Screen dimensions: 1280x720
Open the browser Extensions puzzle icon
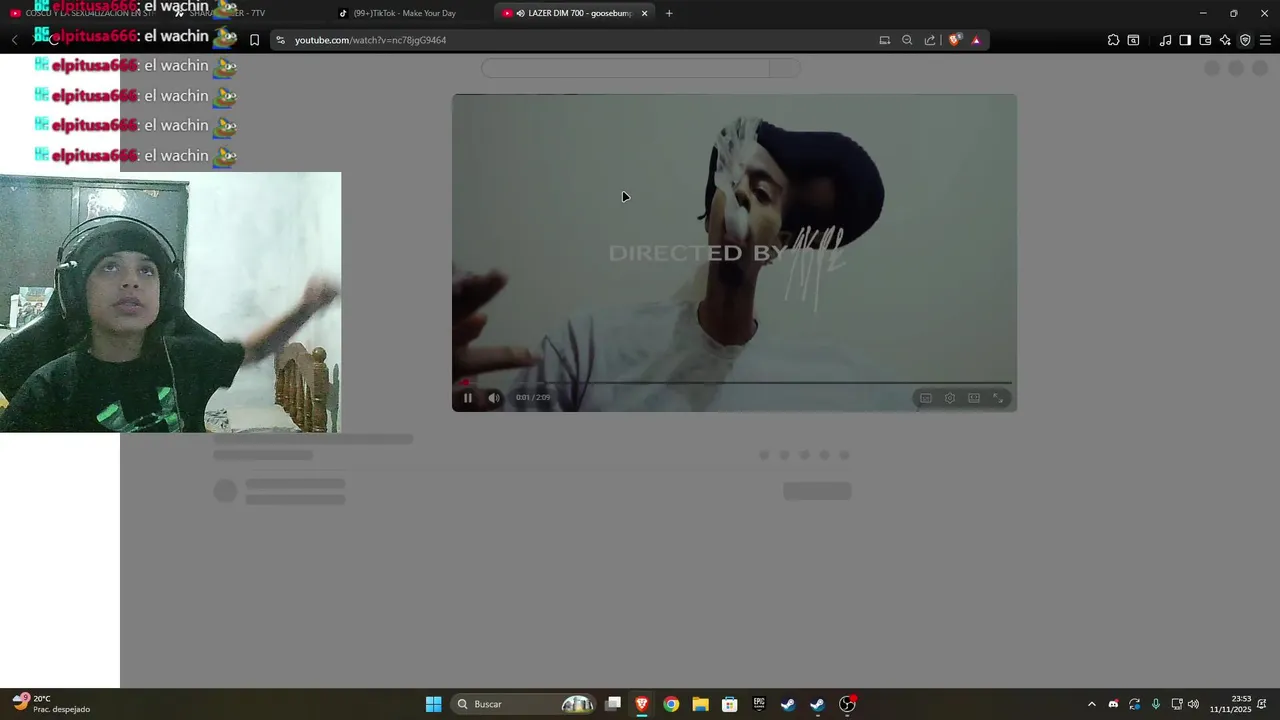pyautogui.click(x=1113, y=40)
